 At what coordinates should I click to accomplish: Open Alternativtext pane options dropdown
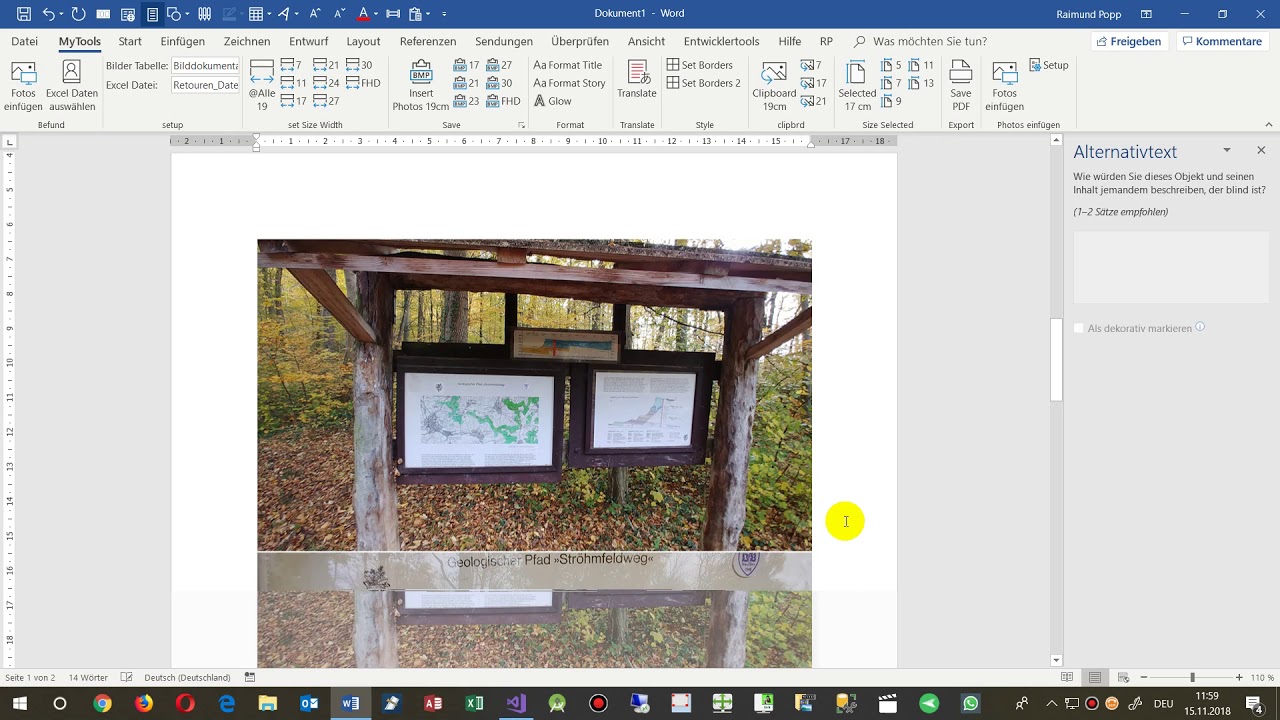click(1227, 150)
